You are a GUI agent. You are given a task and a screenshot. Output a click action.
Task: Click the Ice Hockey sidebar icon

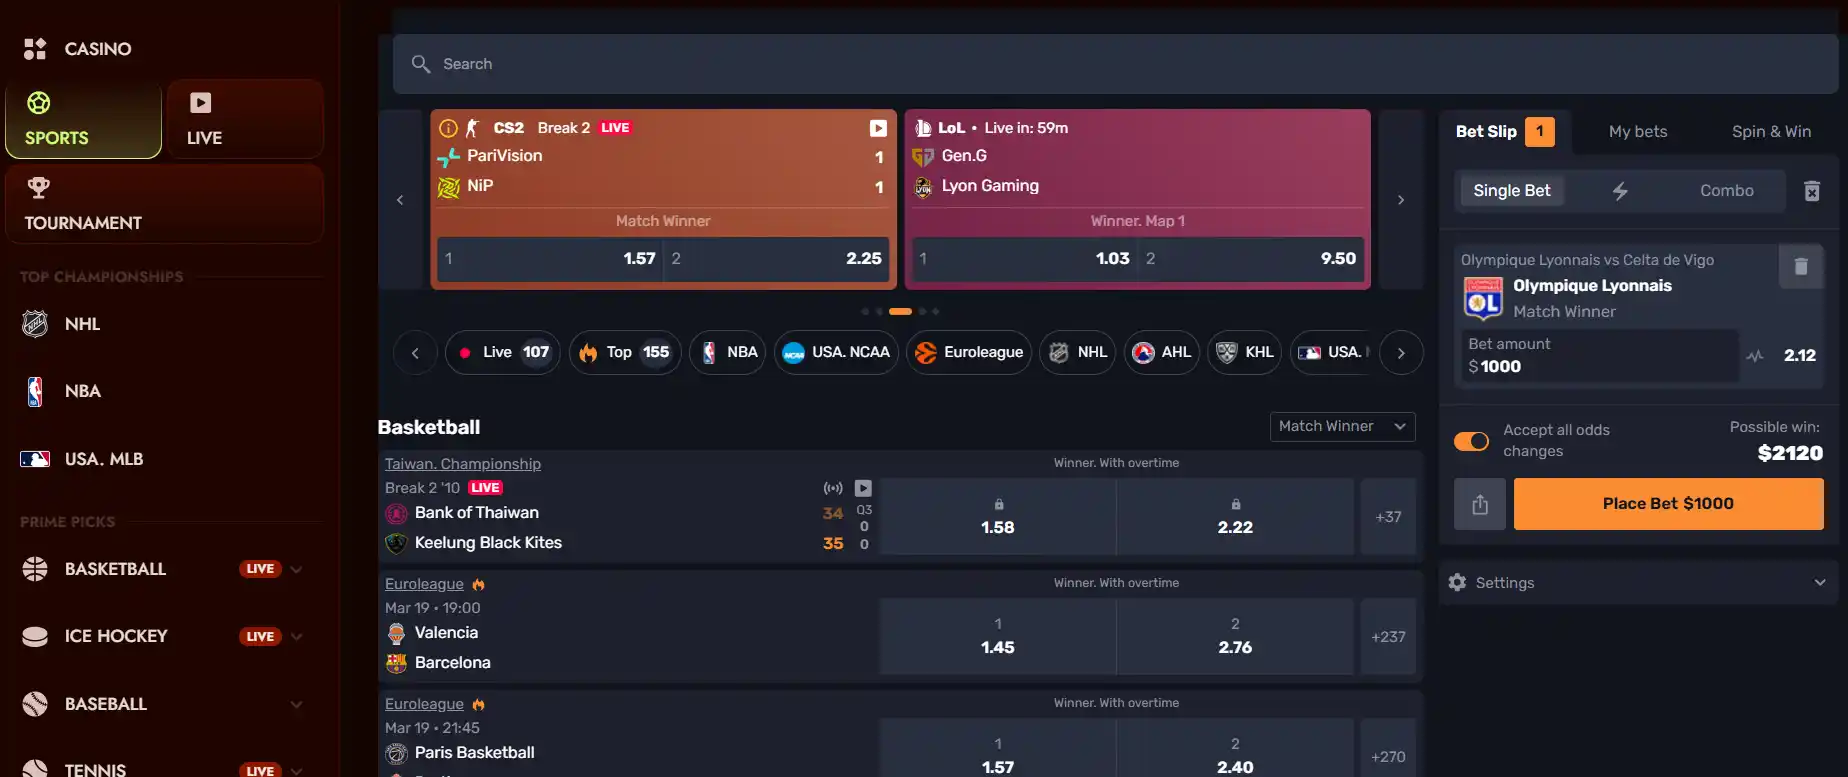click(35, 636)
